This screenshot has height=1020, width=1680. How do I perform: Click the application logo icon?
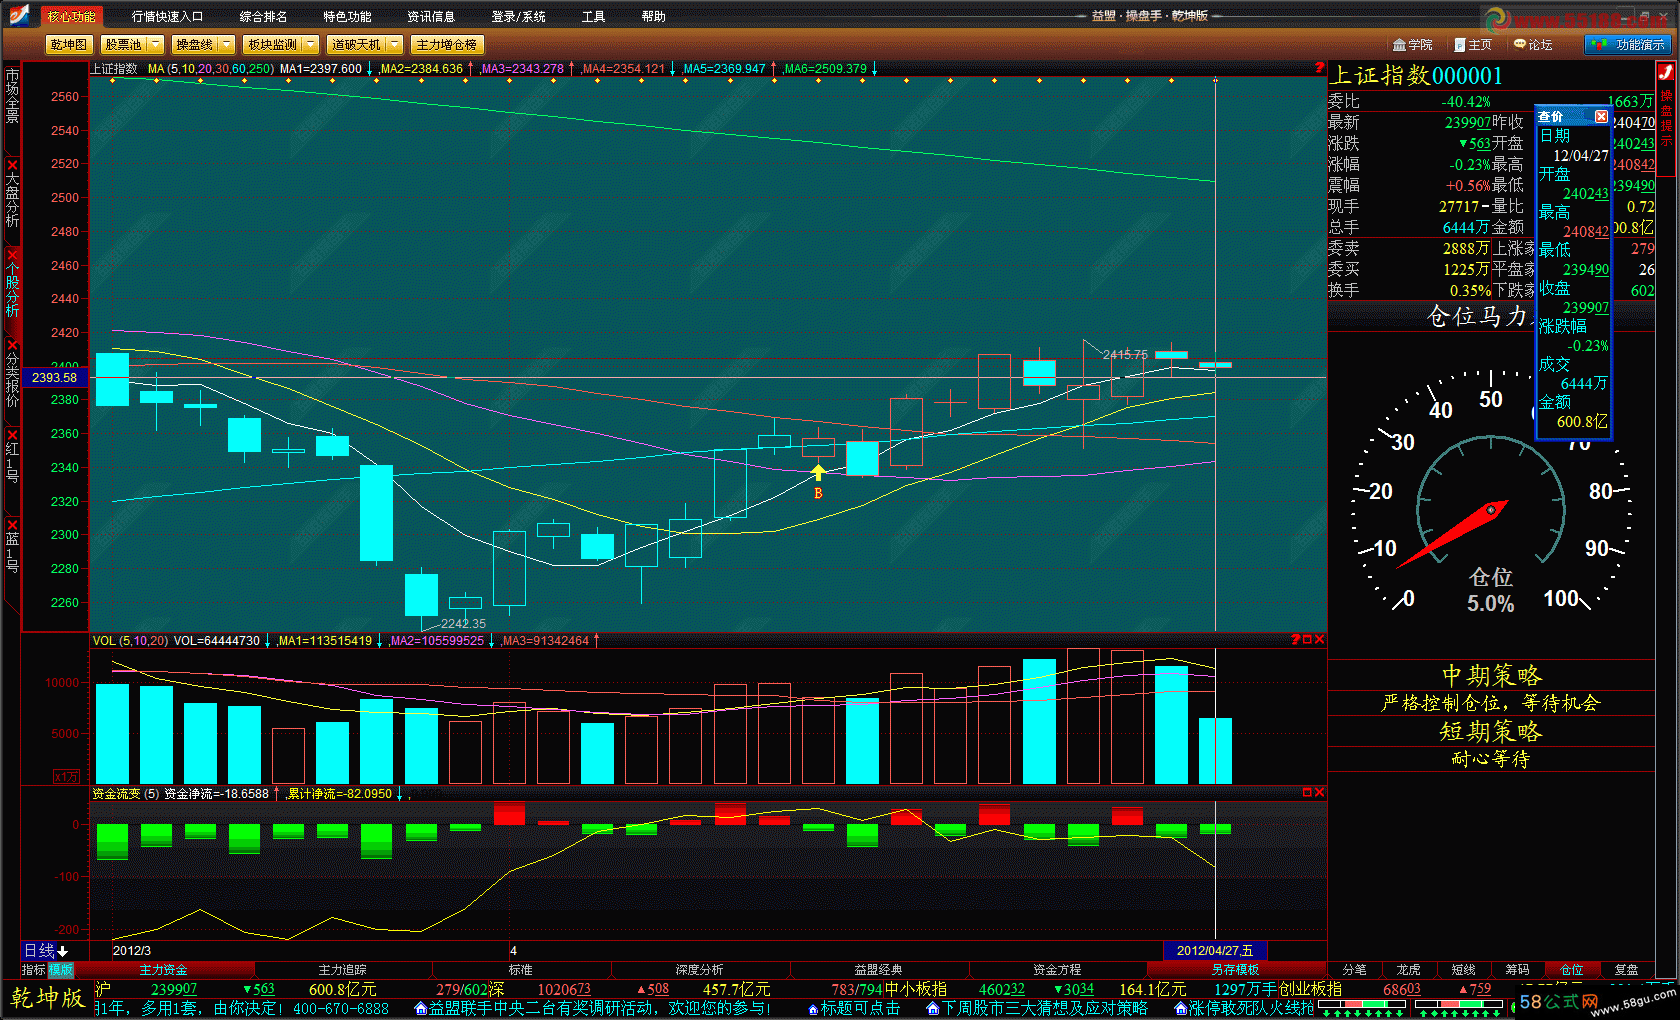(x=18, y=16)
